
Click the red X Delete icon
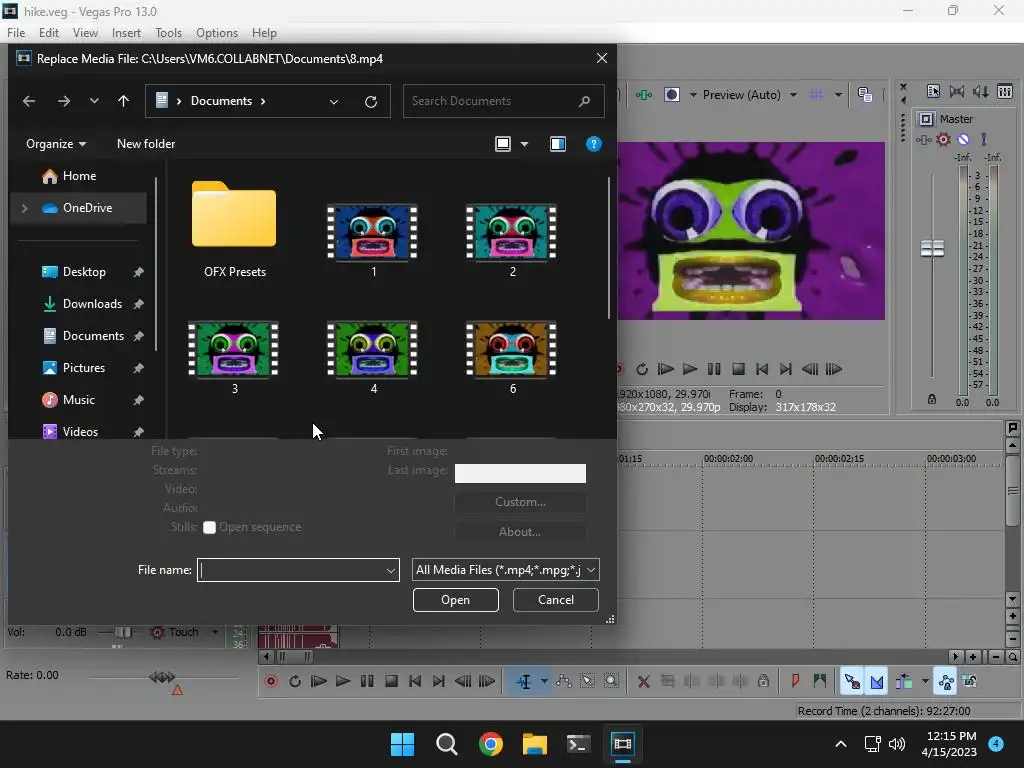pos(644,681)
